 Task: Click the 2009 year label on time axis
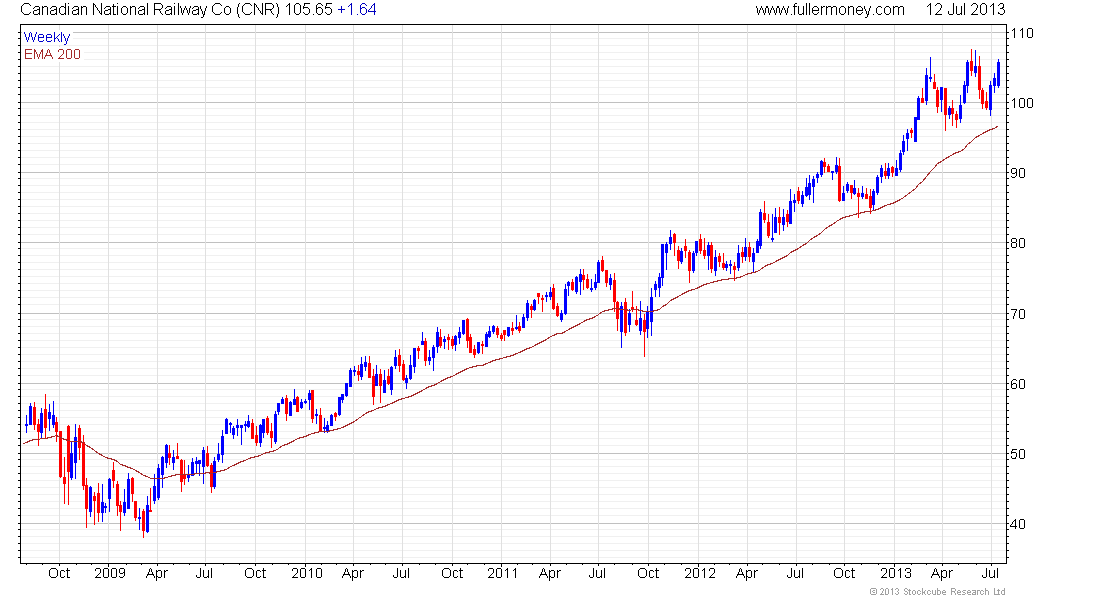[110, 573]
